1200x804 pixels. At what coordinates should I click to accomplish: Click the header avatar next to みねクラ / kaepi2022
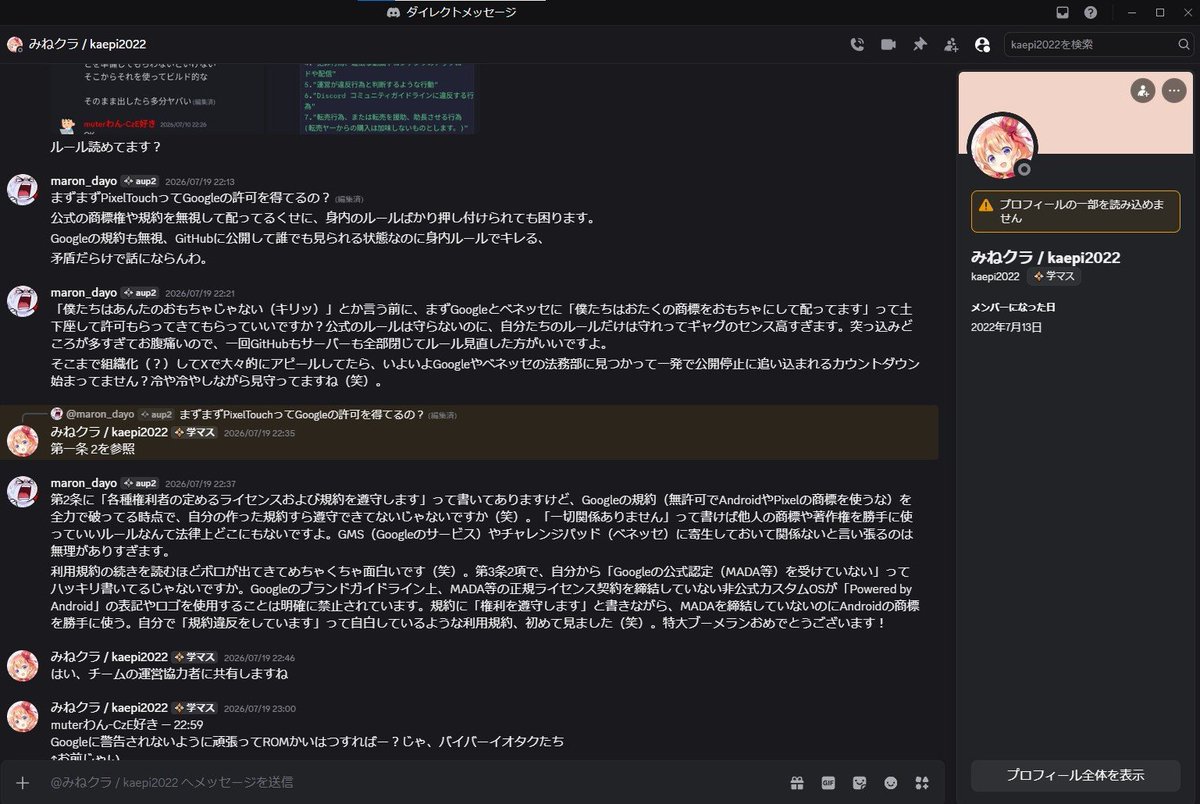pos(15,44)
